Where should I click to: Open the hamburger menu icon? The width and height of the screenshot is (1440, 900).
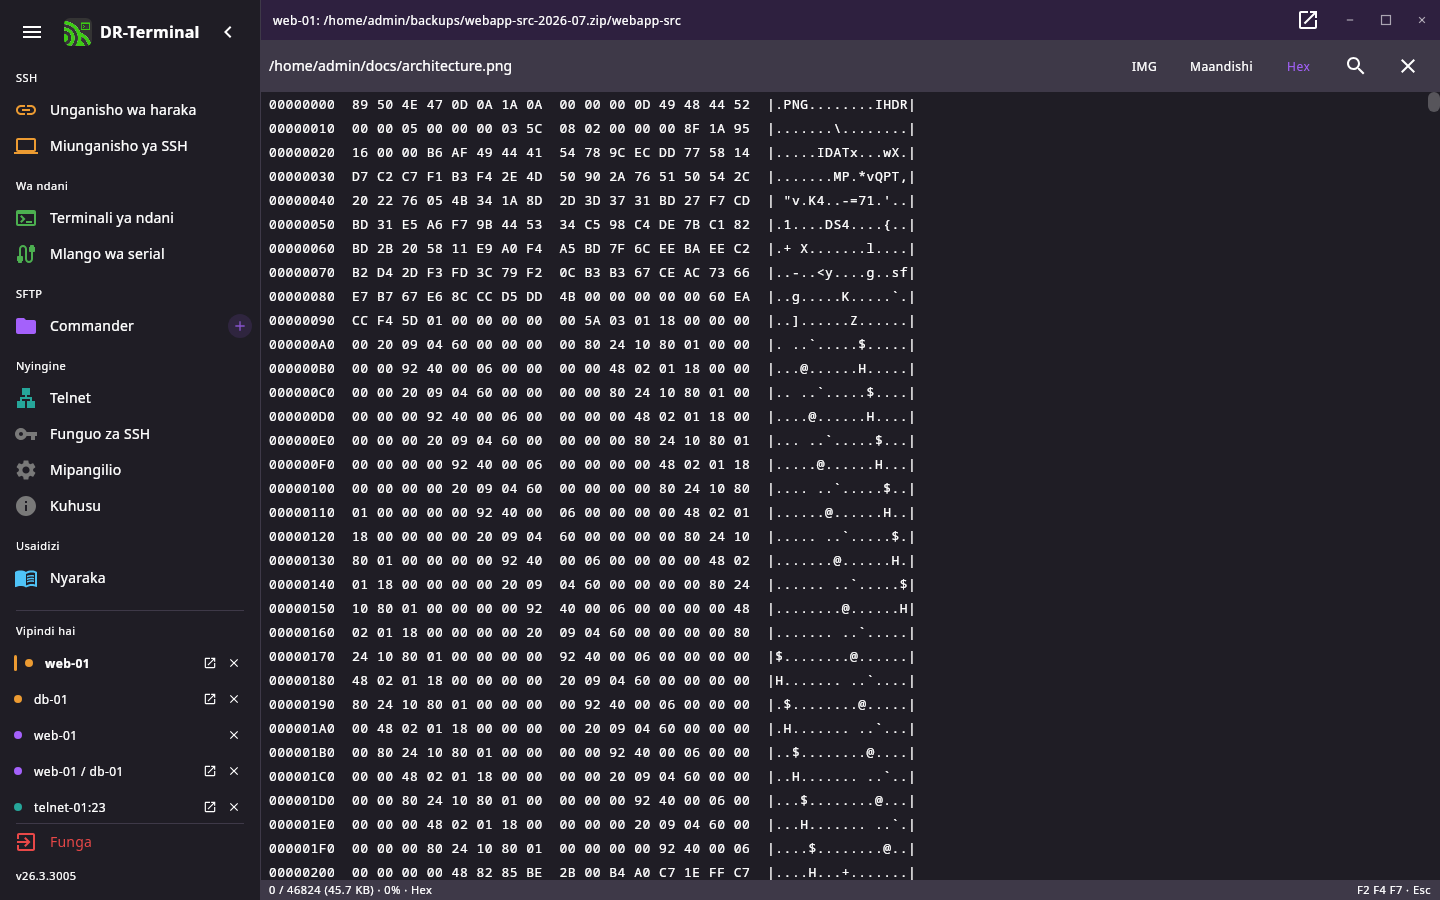click(x=32, y=32)
